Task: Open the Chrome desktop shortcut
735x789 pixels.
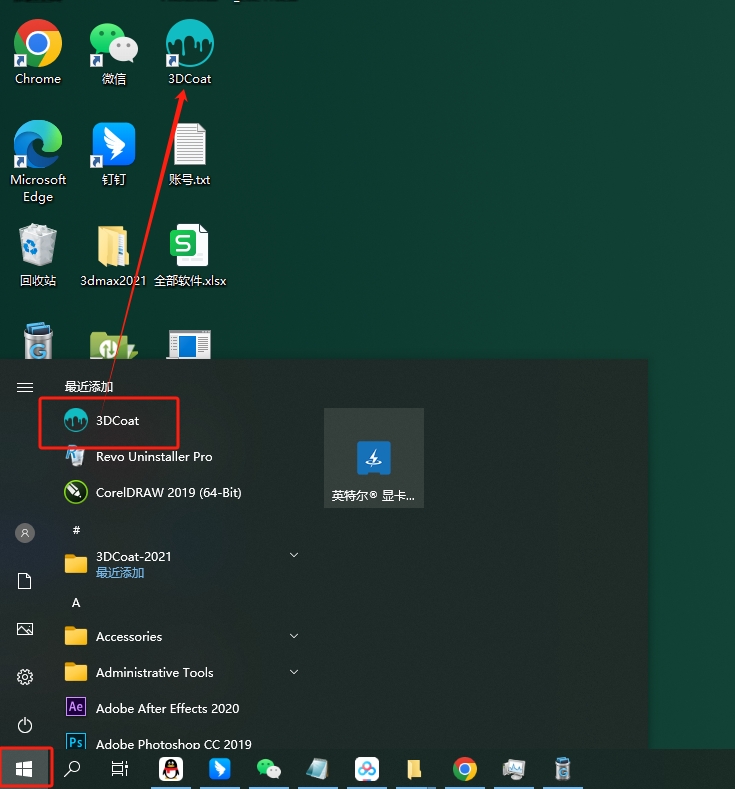Action: tap(38, 51)
